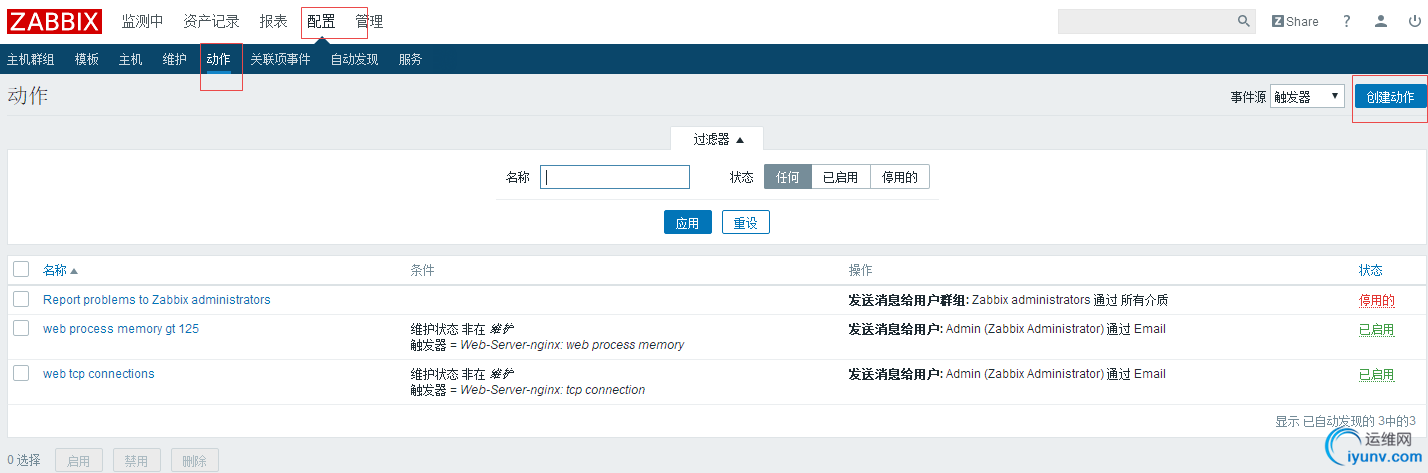Click the 条件 column header
The width and height of the screenshot is (1428, 473).
(x=422, y=270)
